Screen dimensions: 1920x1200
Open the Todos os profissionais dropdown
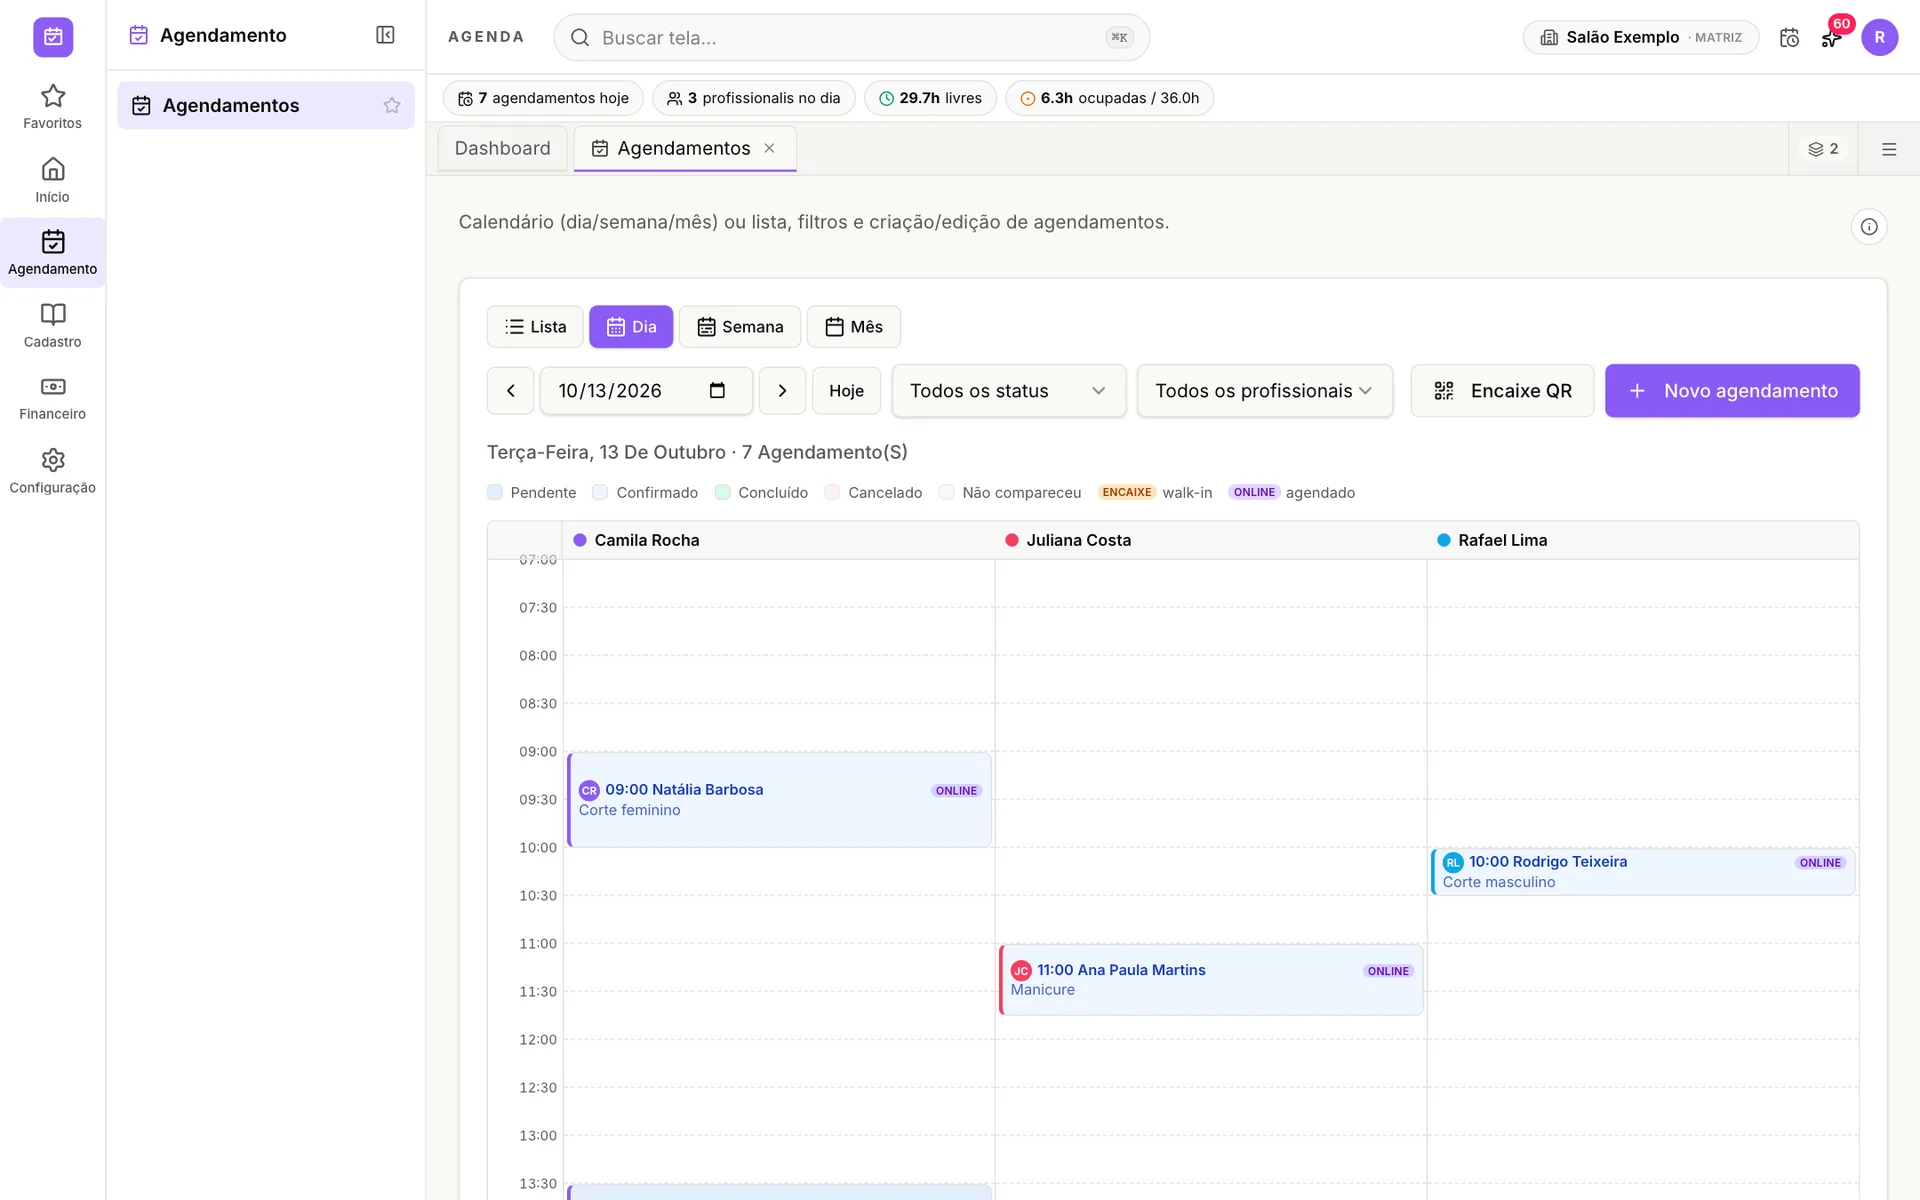1264,391
